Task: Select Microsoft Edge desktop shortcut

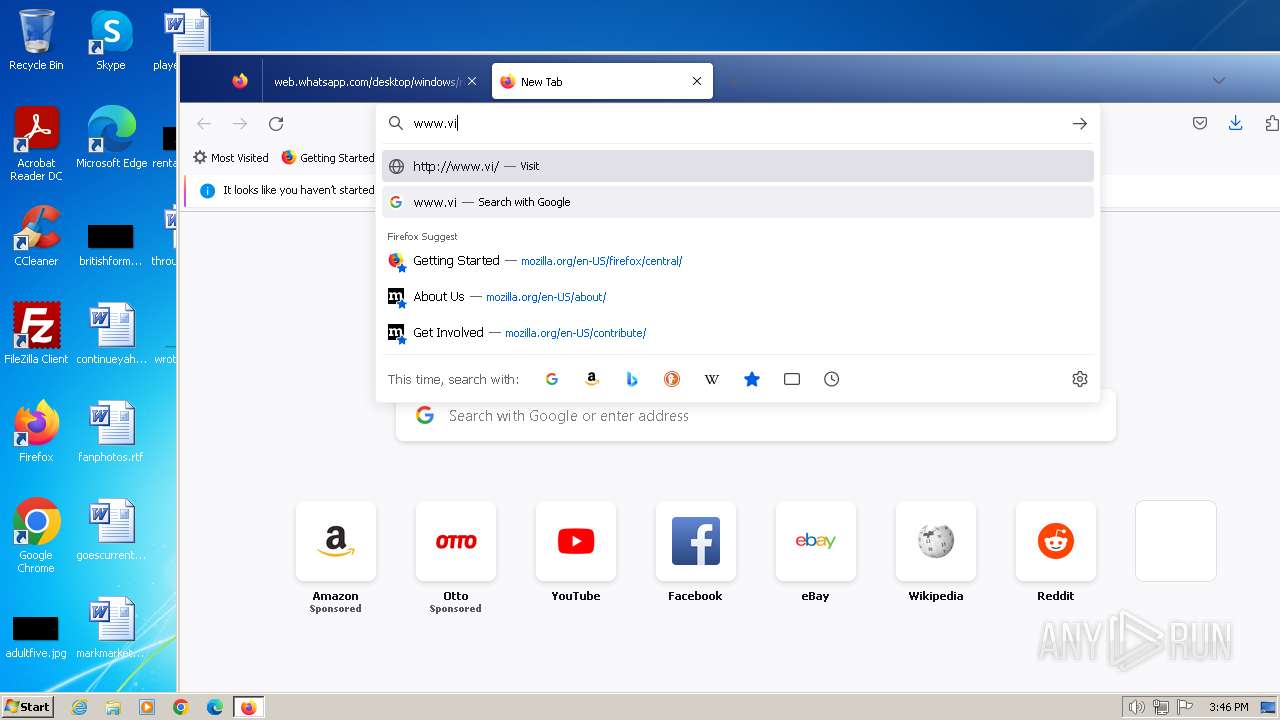Action: [111, 138]
